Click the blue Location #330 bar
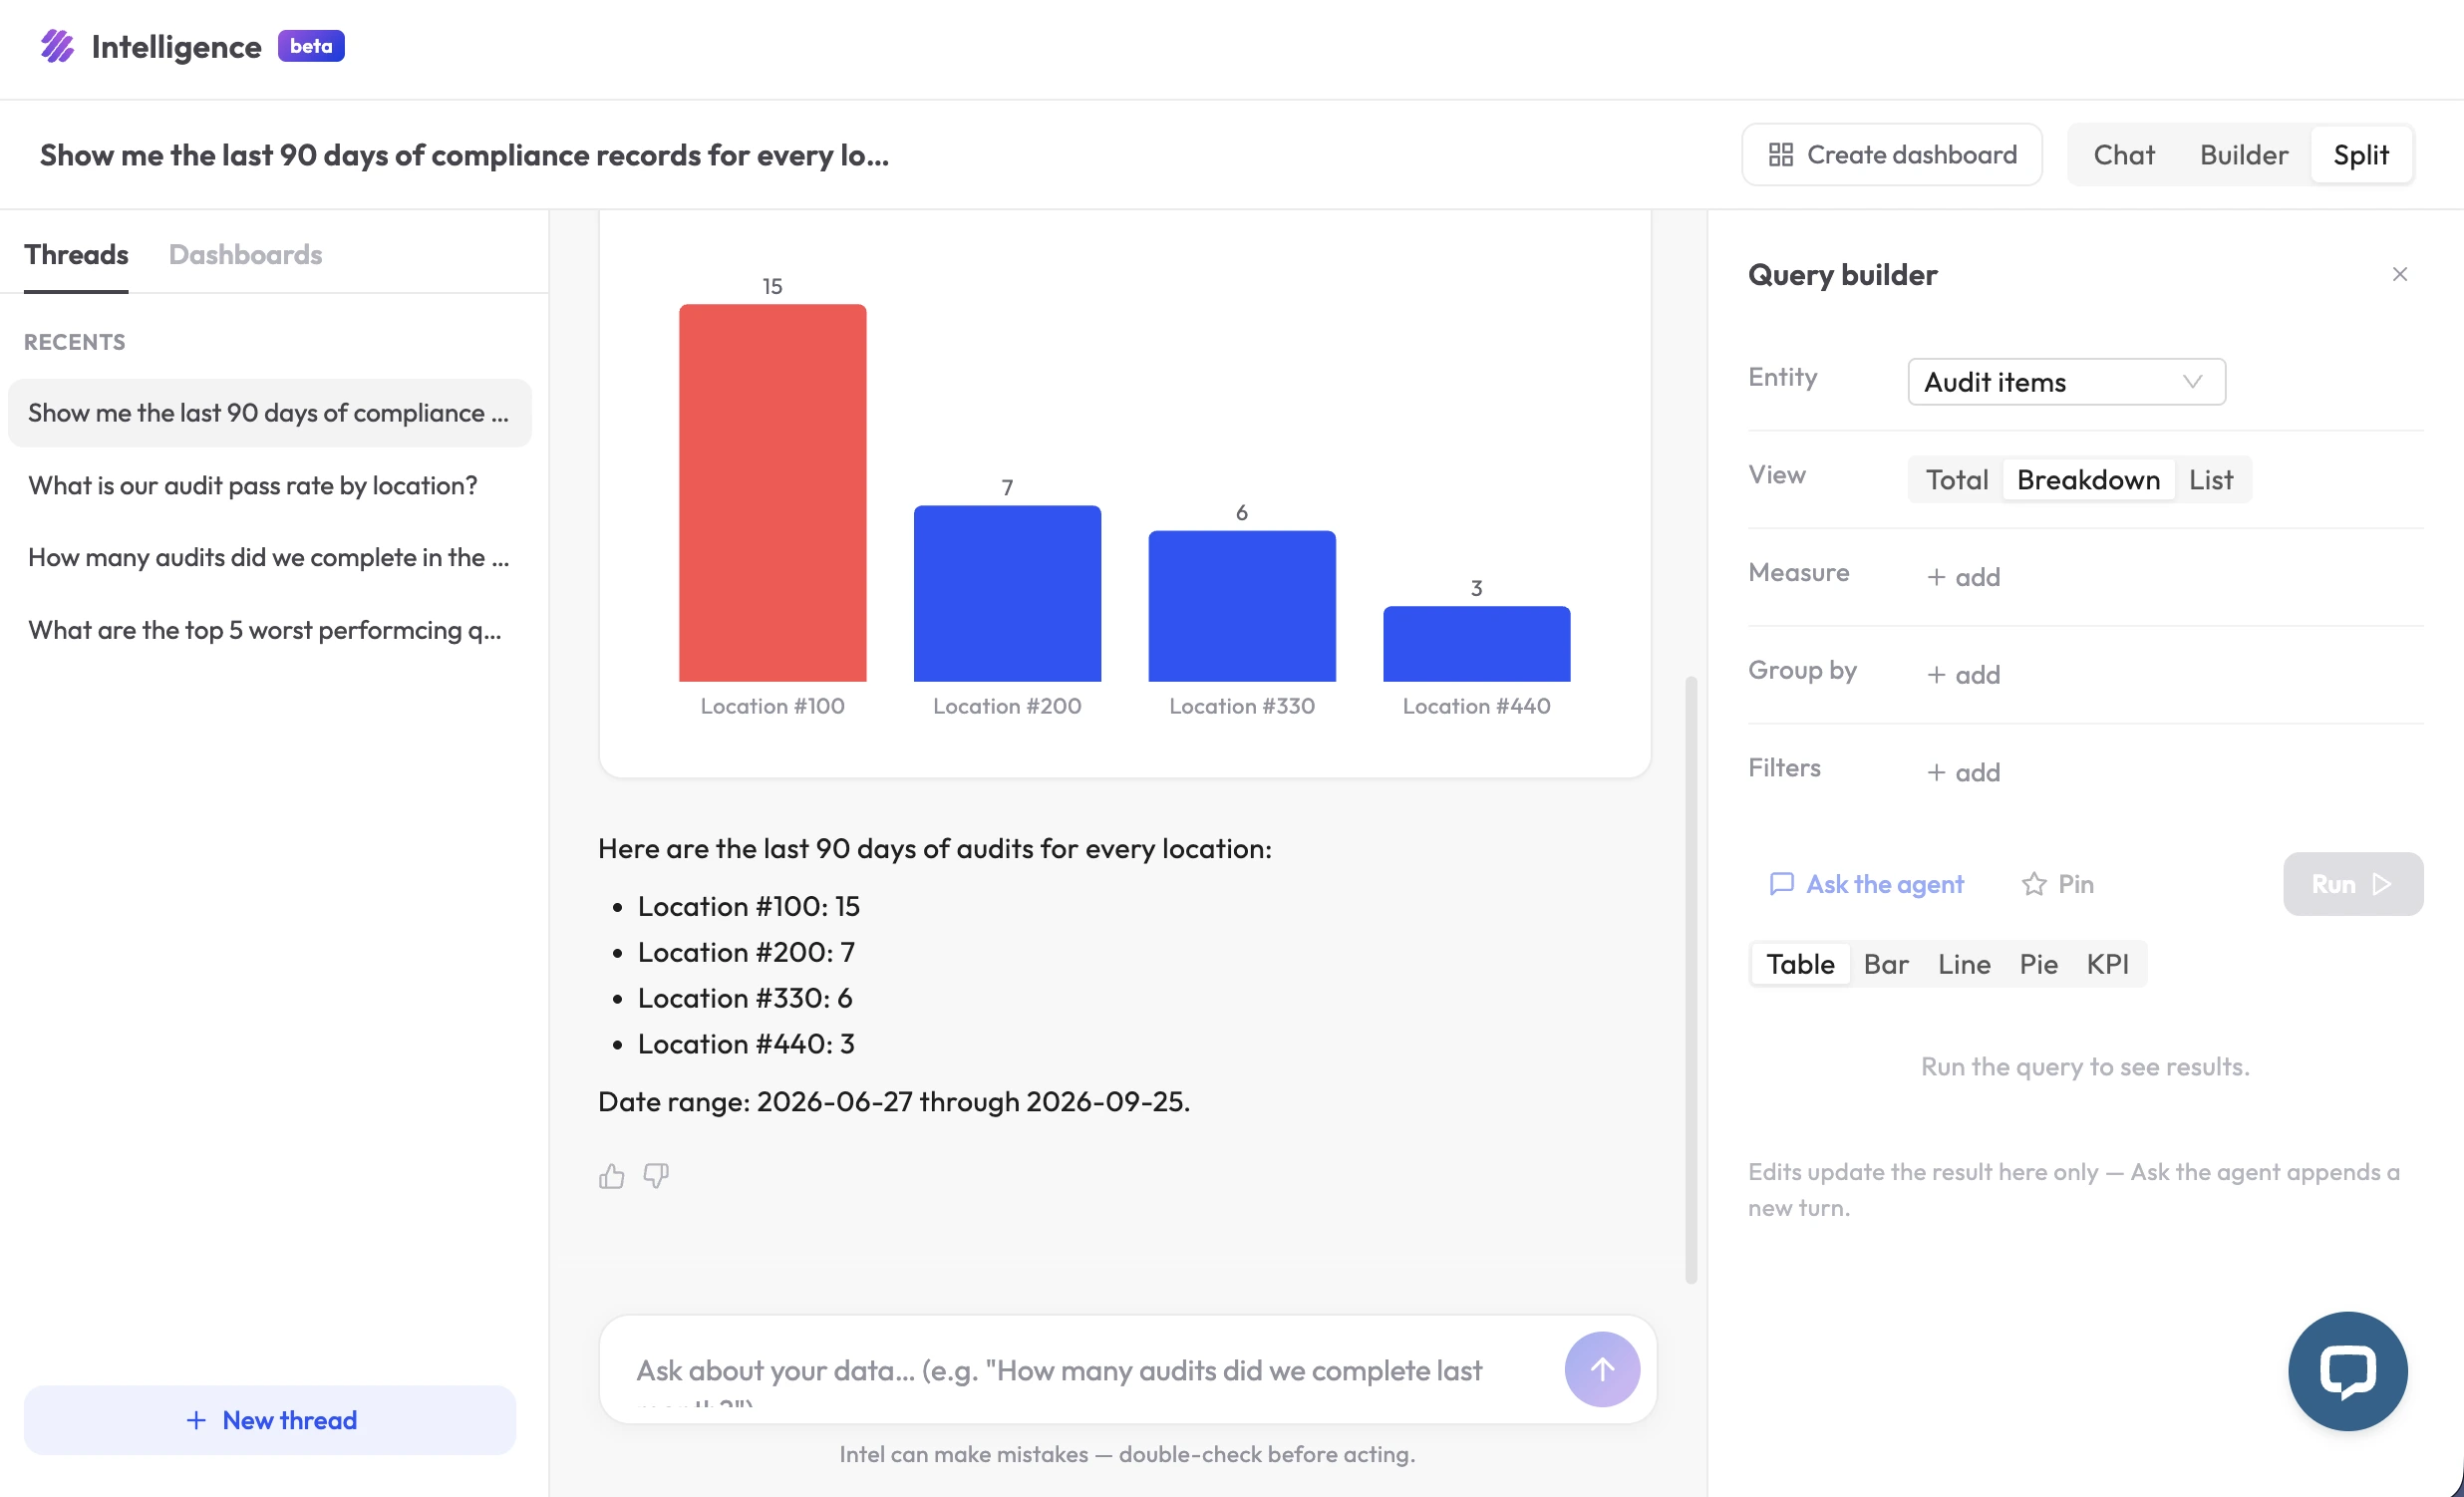 pos(1241,606)
